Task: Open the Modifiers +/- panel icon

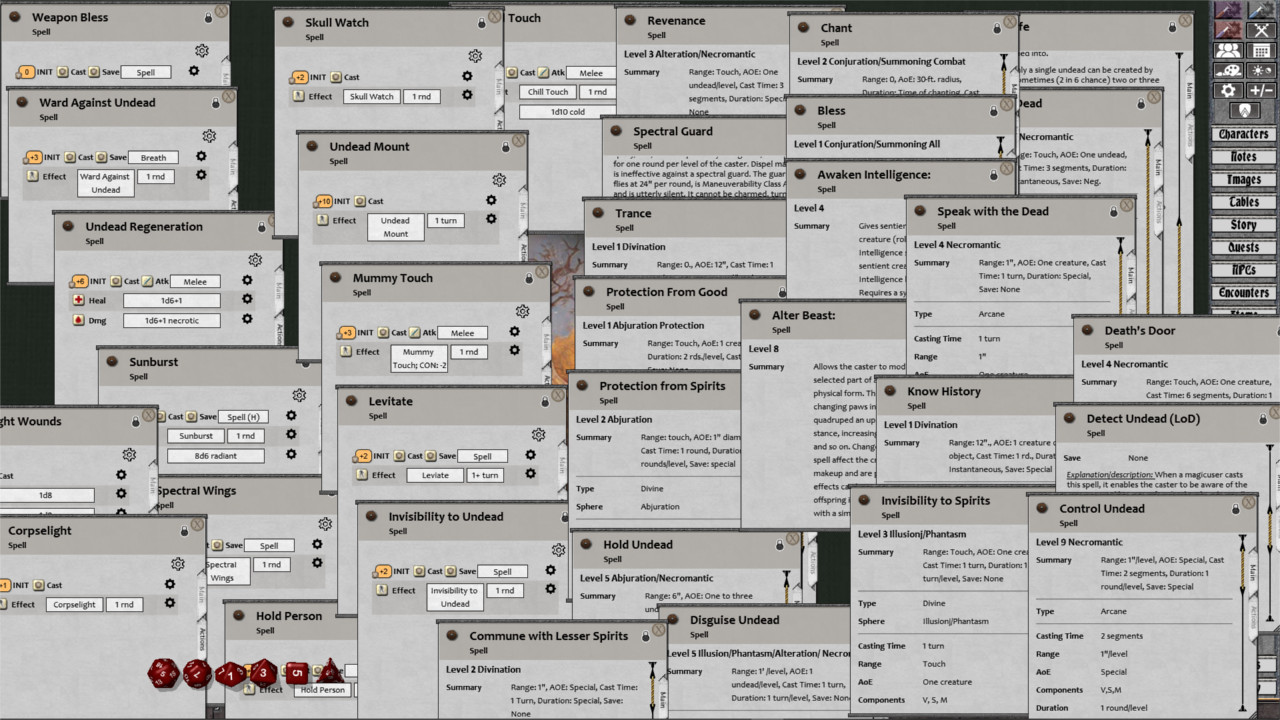Action: tap(1262, 89)
